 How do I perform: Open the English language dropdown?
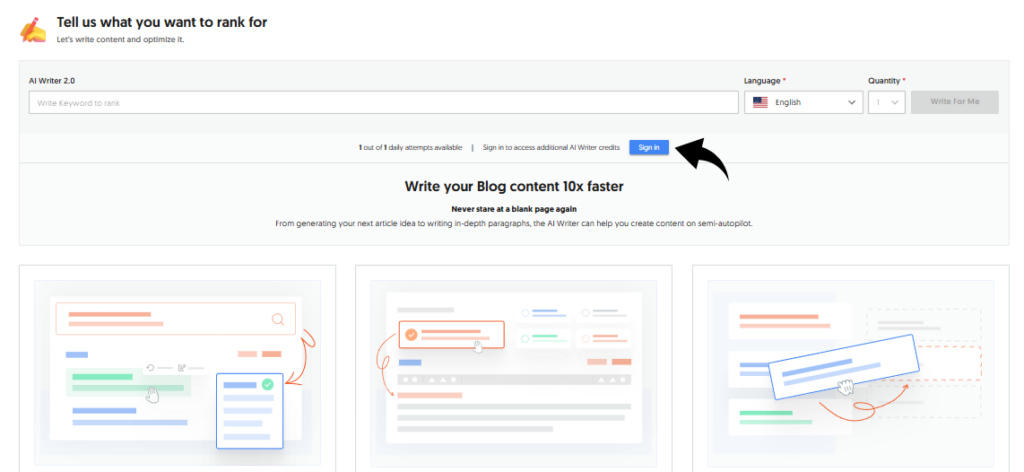click(803, 102)
